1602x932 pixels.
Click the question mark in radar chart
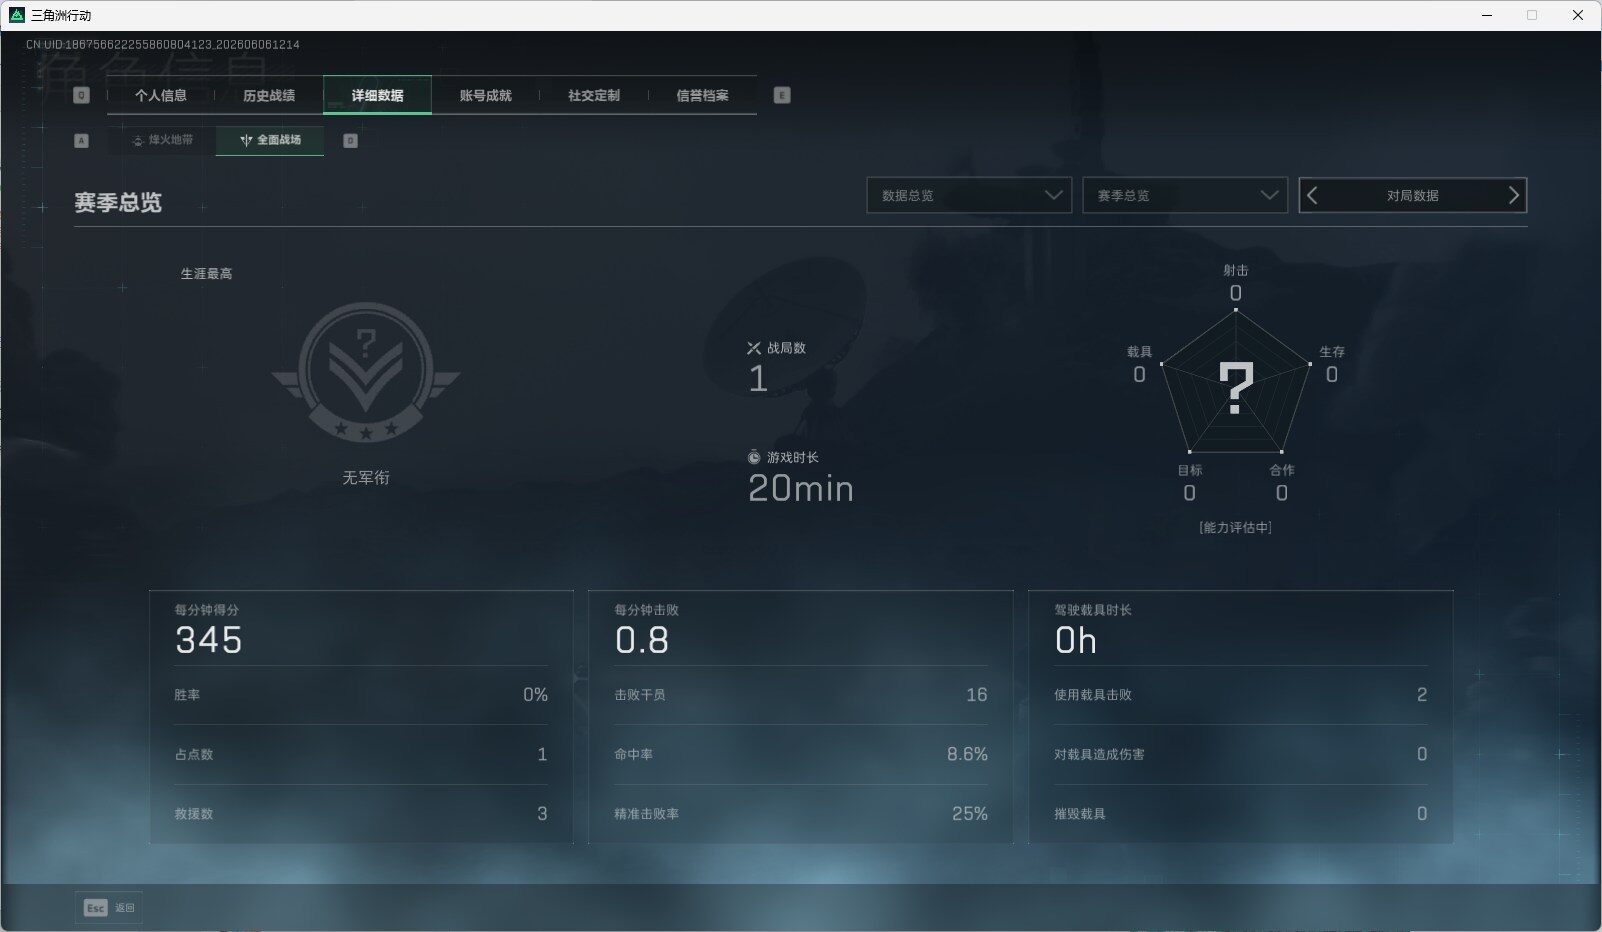click(1236, 388)
